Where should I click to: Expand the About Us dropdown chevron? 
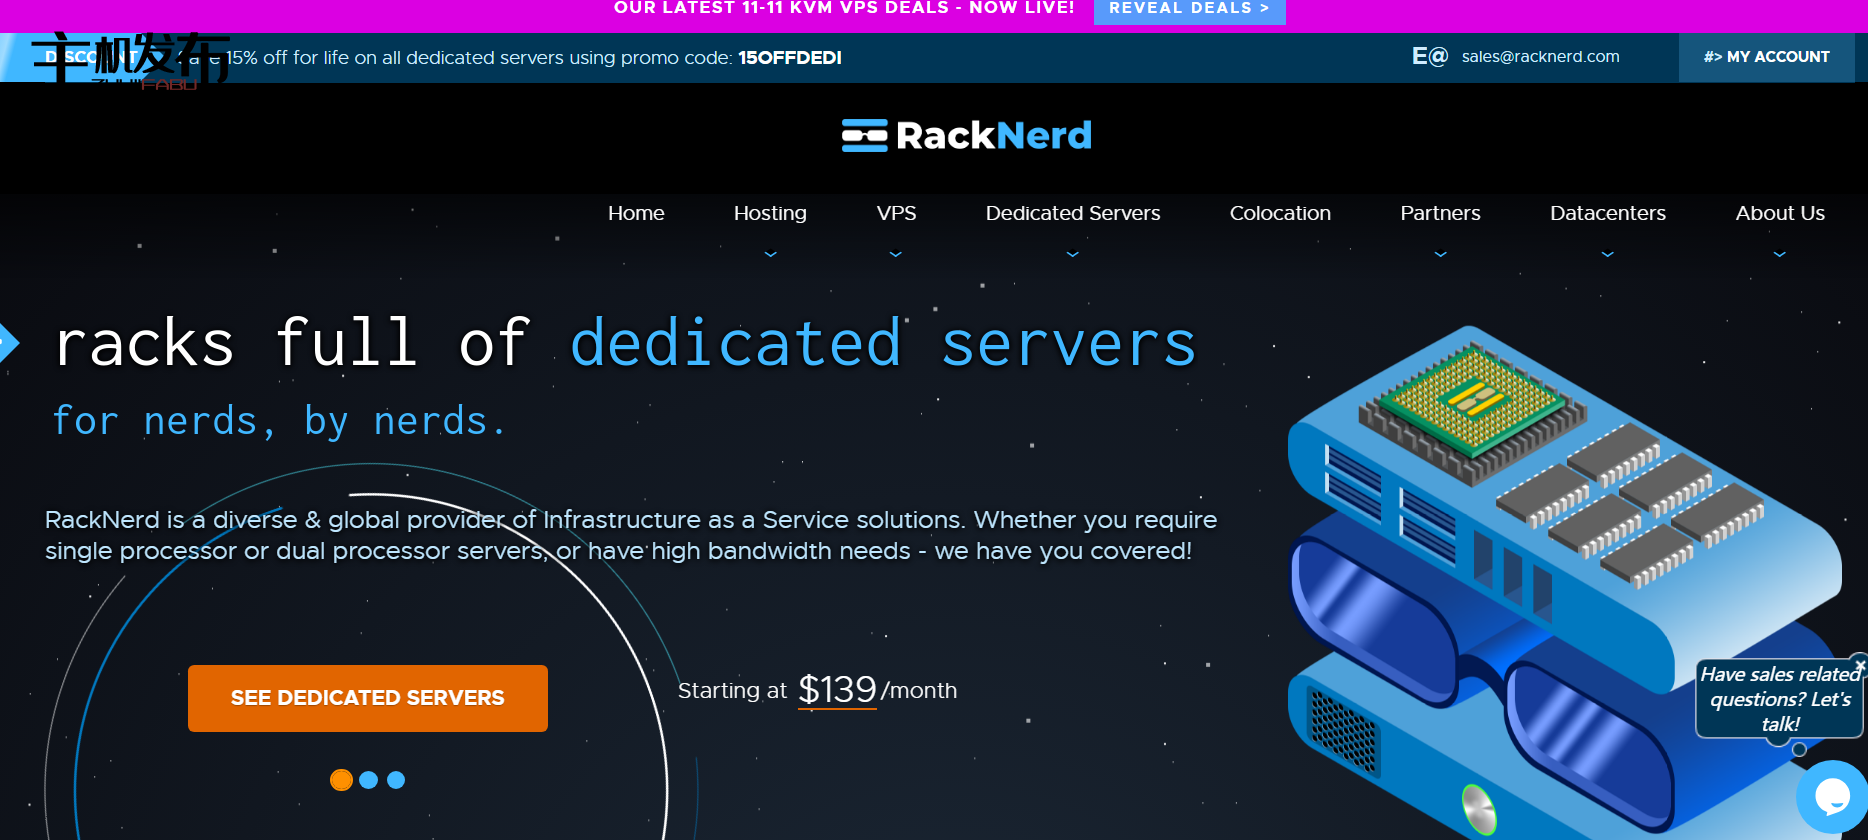[1779, 254]
